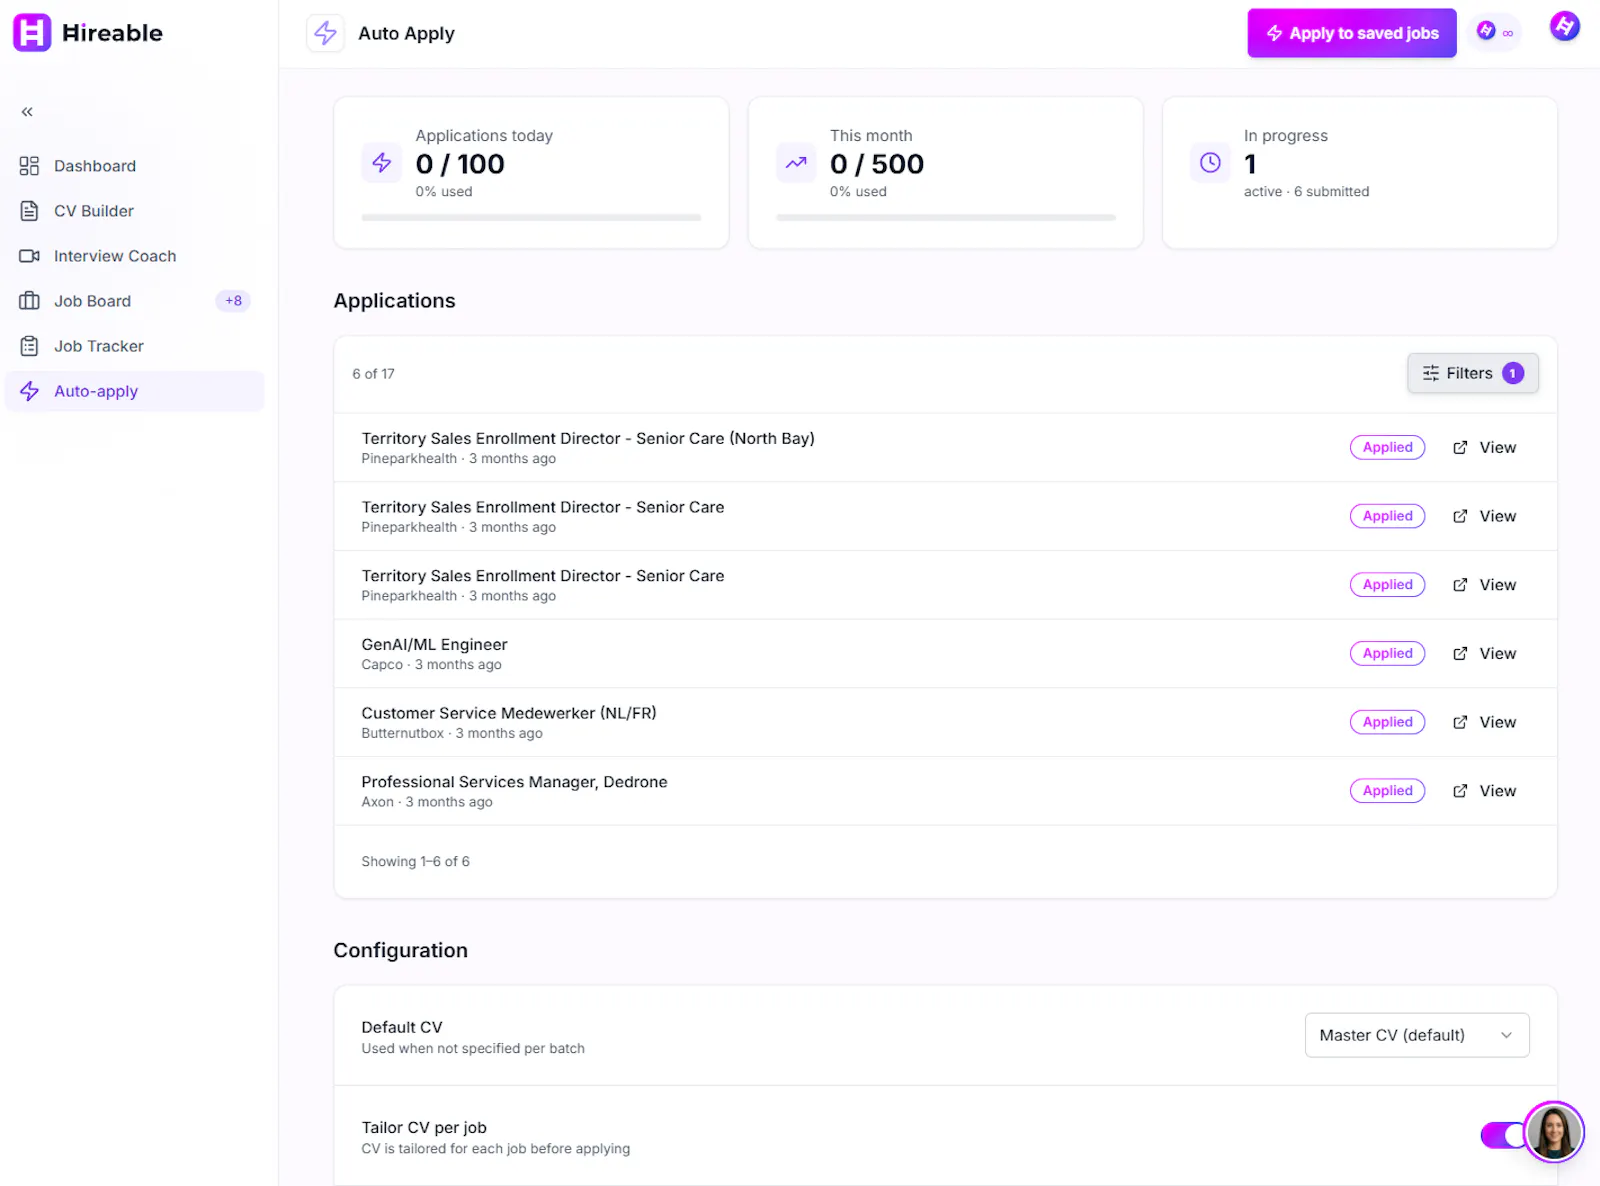The image size is (1600, 1186).
Task: Click external link icon for GenAI/ML Engineer
Action: point(1460,654)
